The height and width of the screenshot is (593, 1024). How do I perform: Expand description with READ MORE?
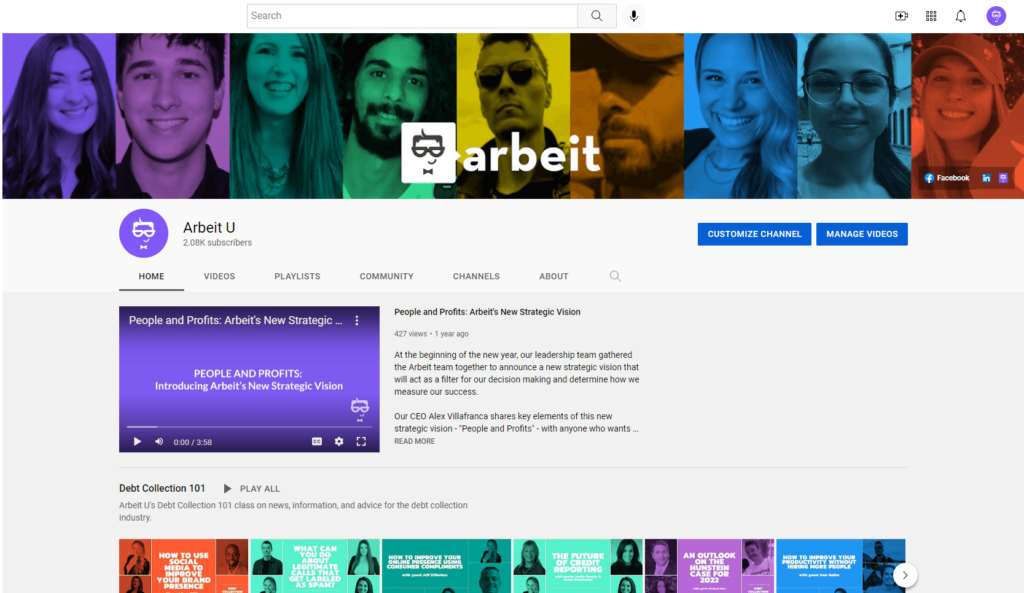414,441
